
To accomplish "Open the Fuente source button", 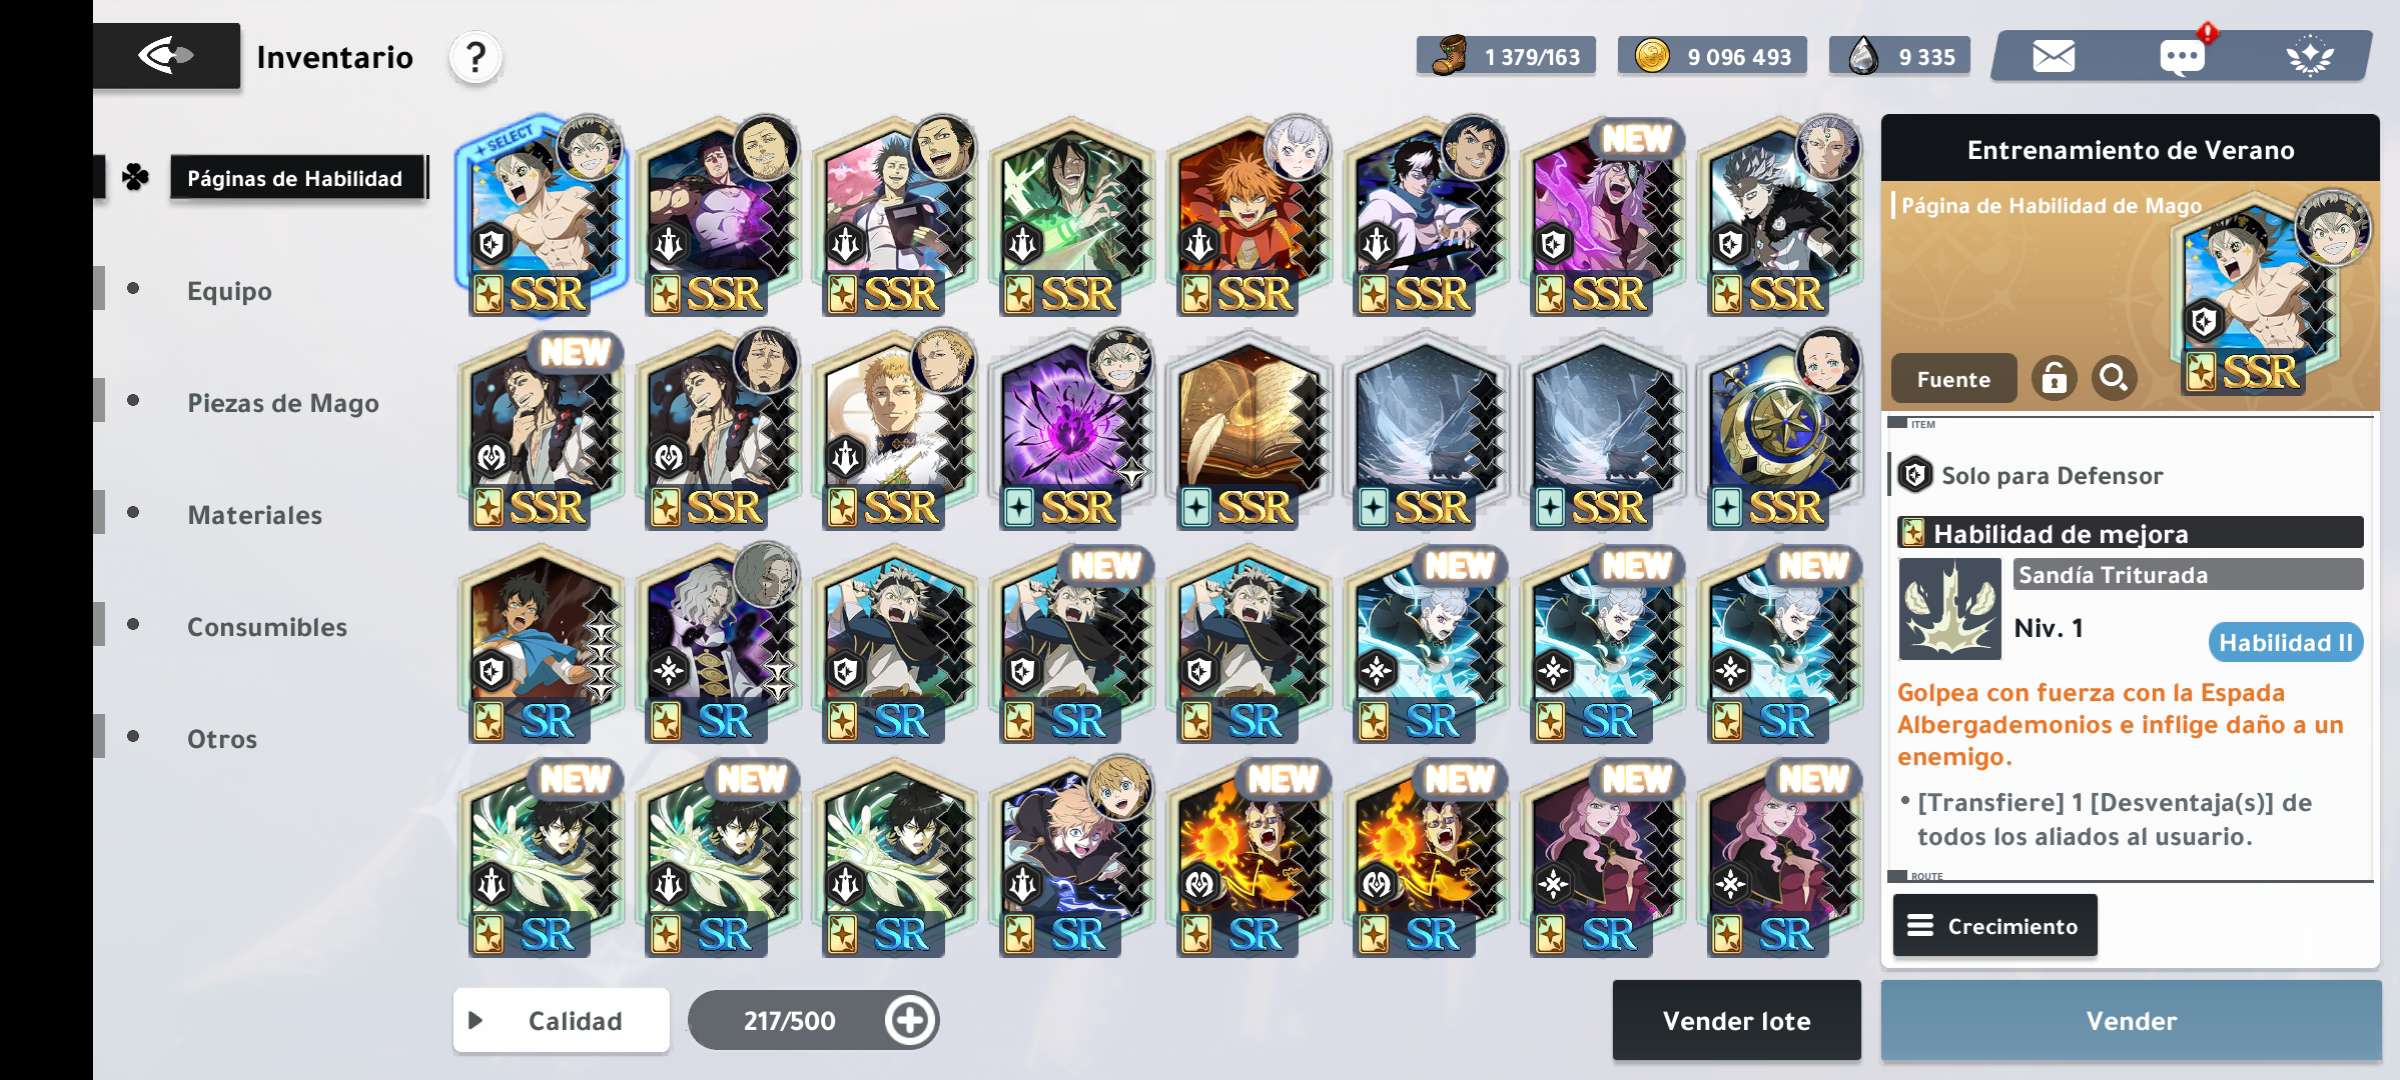I will click(1953, 379).
